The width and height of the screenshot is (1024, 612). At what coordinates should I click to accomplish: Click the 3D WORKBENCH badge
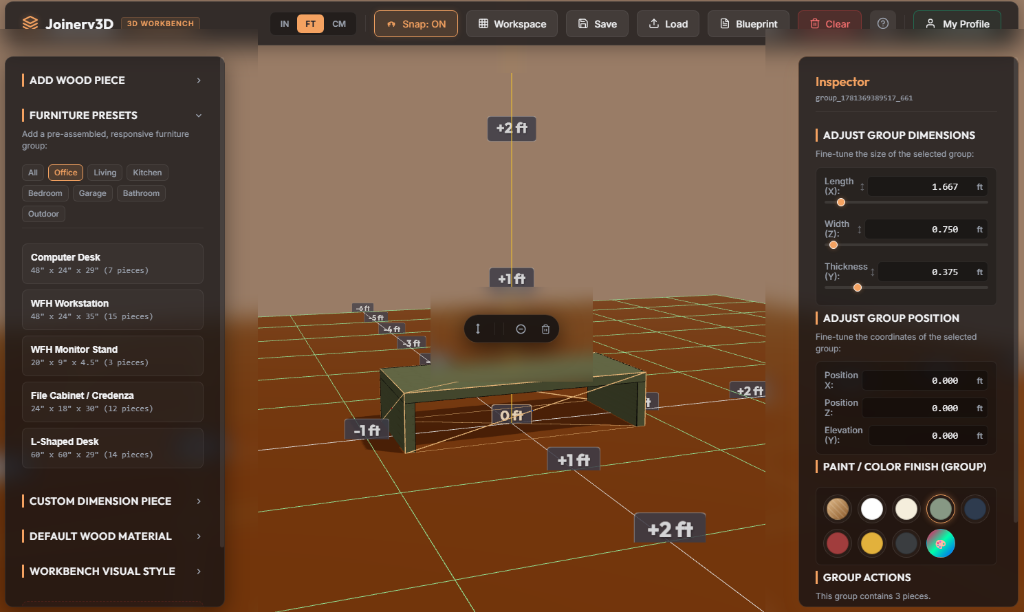[x=160, y=24]
